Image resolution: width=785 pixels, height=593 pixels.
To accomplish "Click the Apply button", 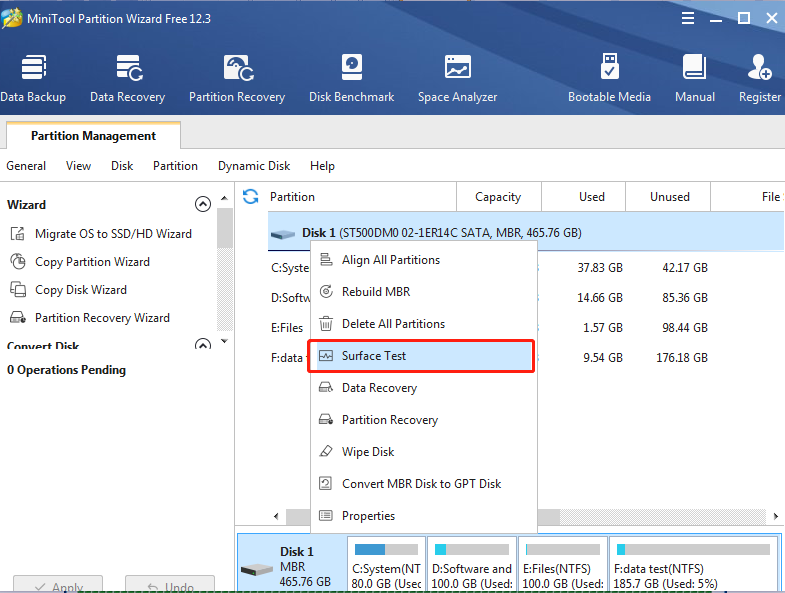I will (58, 583).
